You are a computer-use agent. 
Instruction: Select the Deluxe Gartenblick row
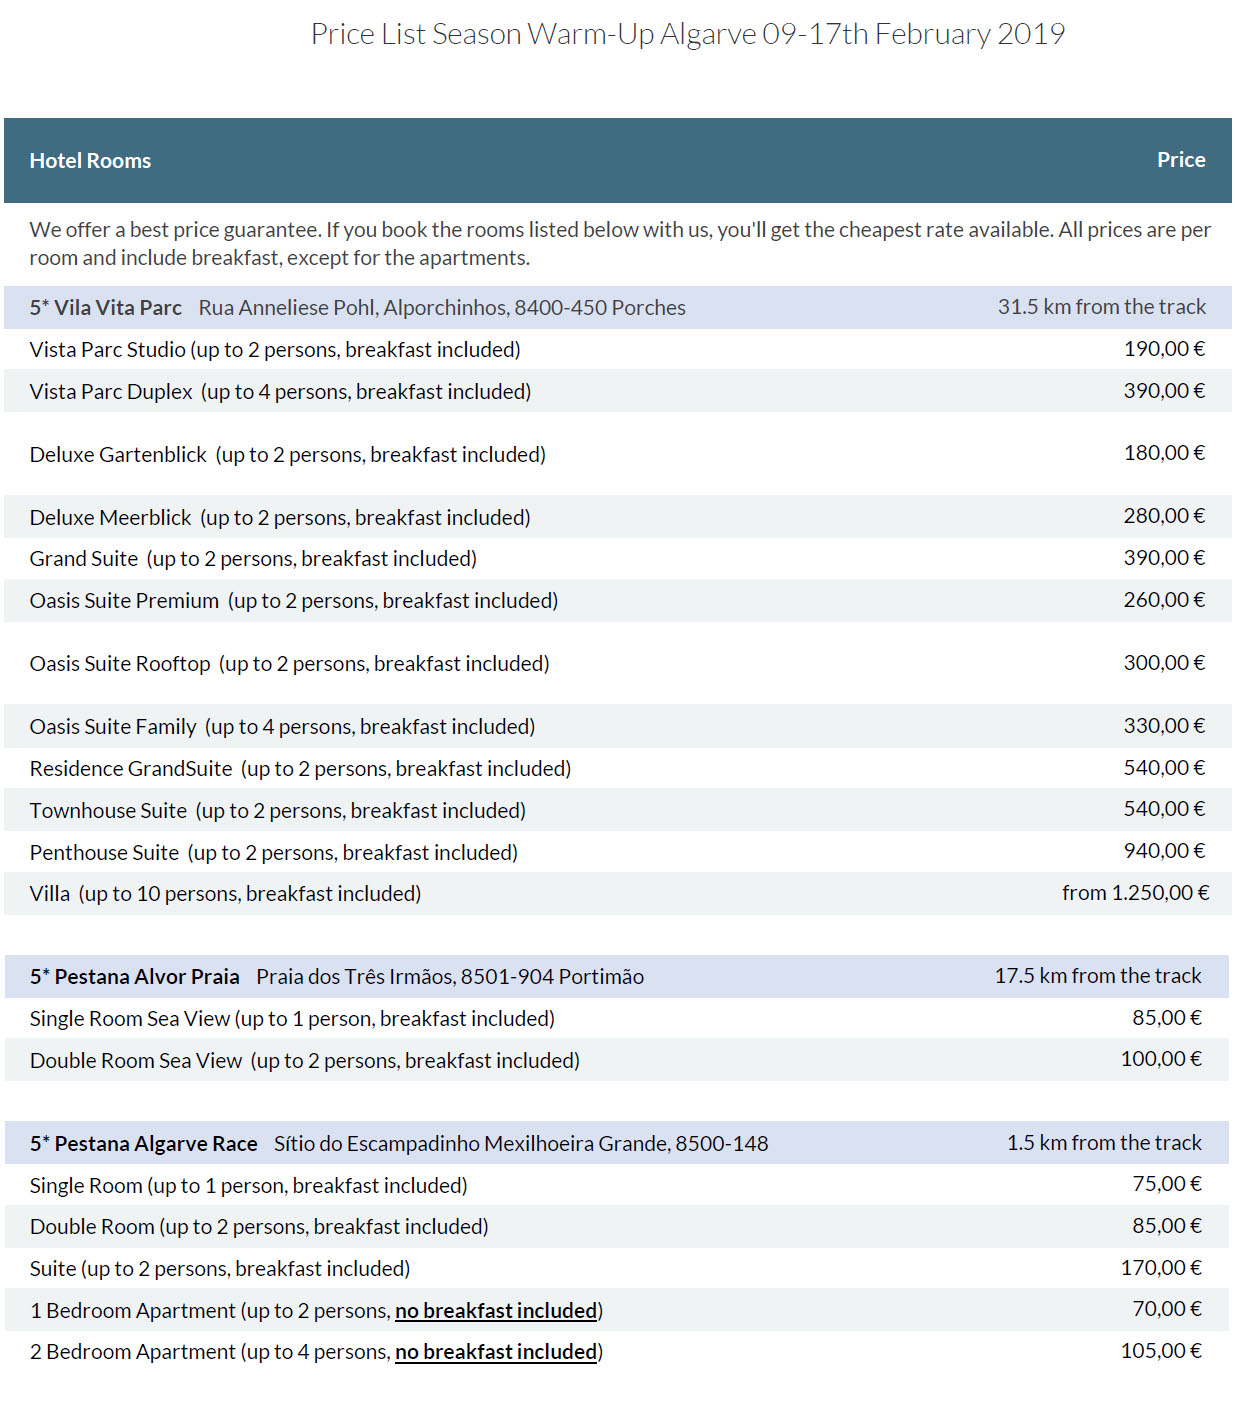click(x=618, y=454)
